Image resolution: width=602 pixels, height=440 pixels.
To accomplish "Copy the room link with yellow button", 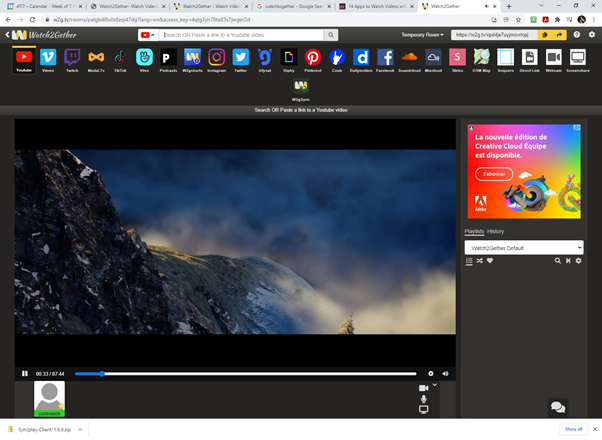I will (544, 35).
